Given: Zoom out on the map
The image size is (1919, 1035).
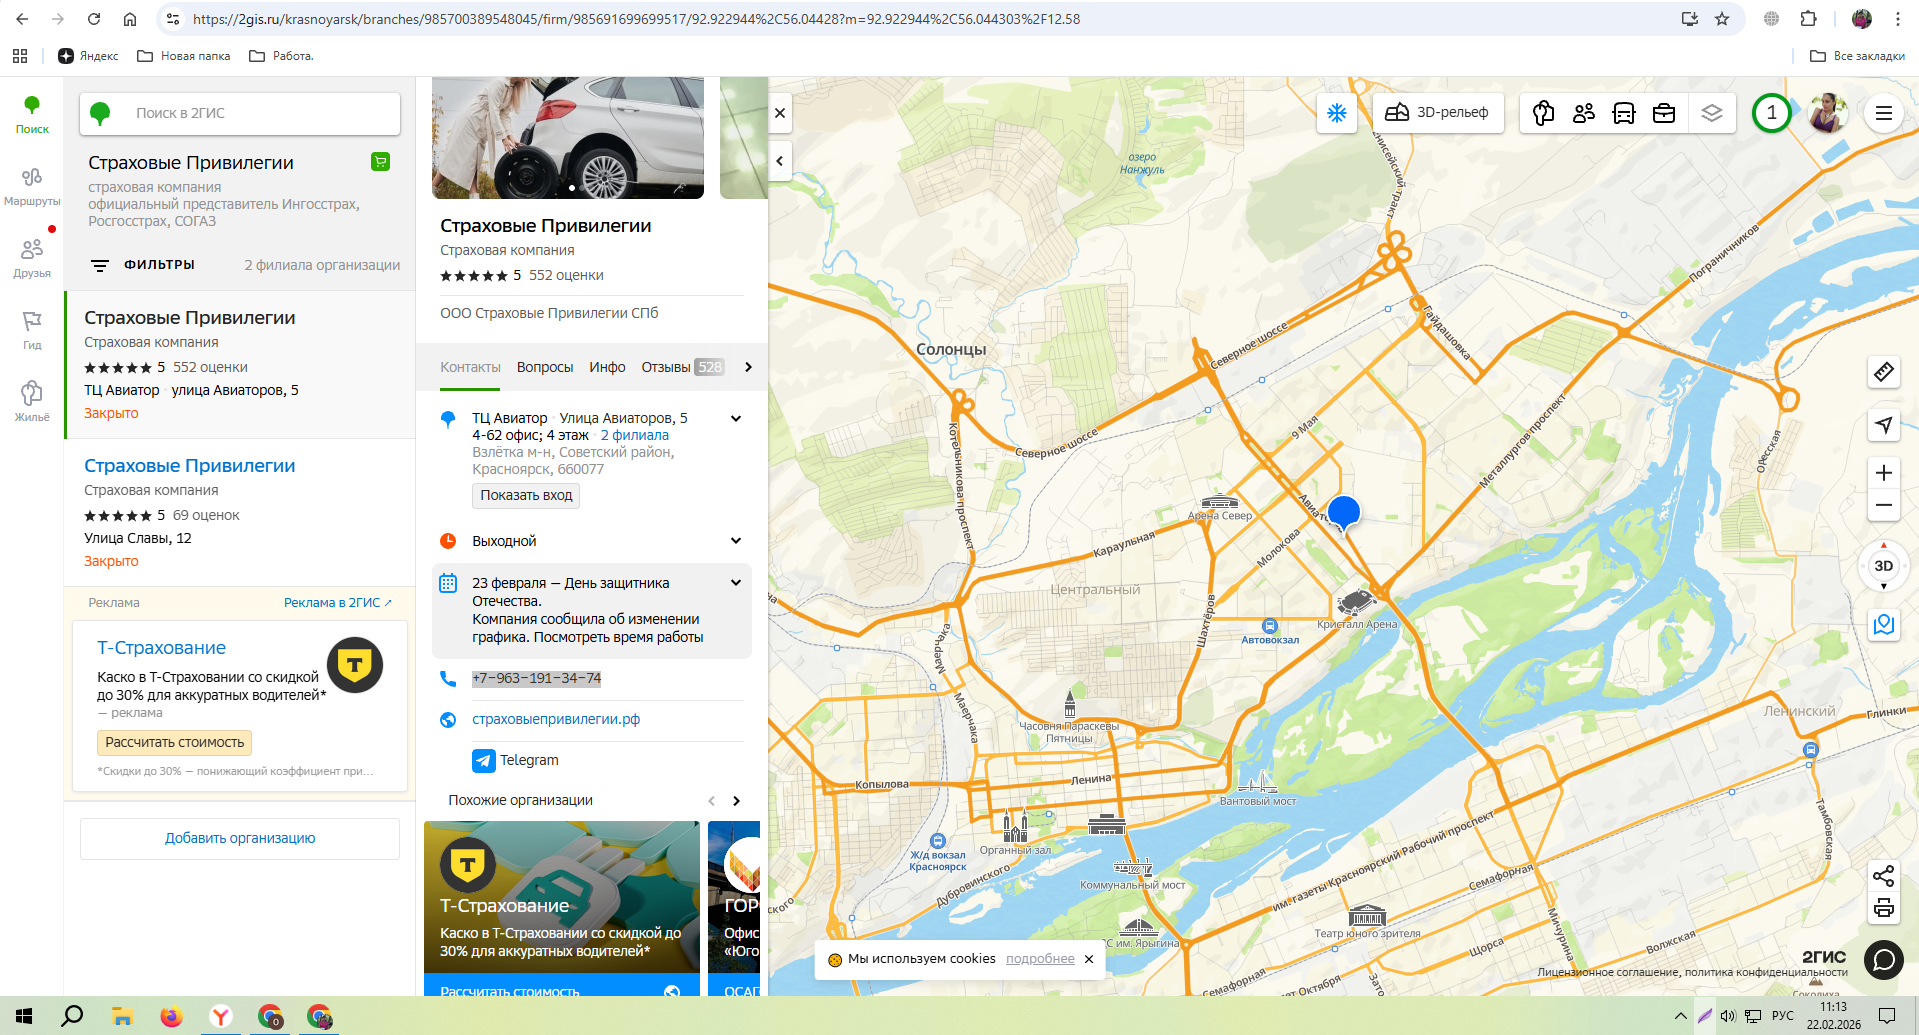Looking at the screenshot, I should tap(1884, 505).
